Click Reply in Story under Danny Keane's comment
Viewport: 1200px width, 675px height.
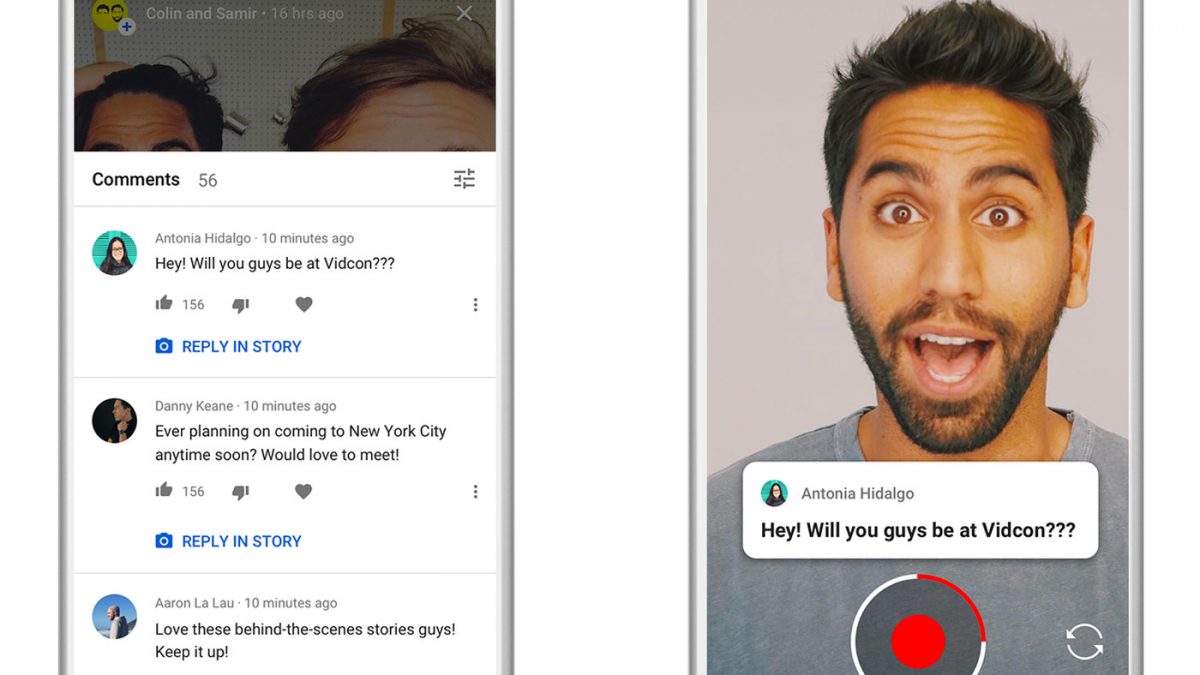229,541
